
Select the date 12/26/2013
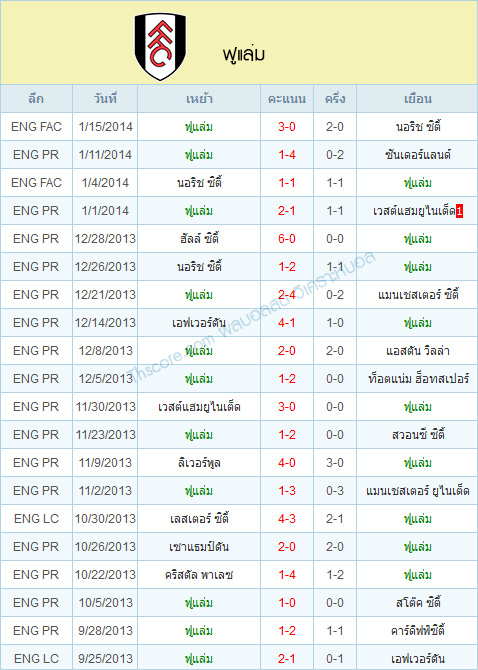click(x=105, y=267)
